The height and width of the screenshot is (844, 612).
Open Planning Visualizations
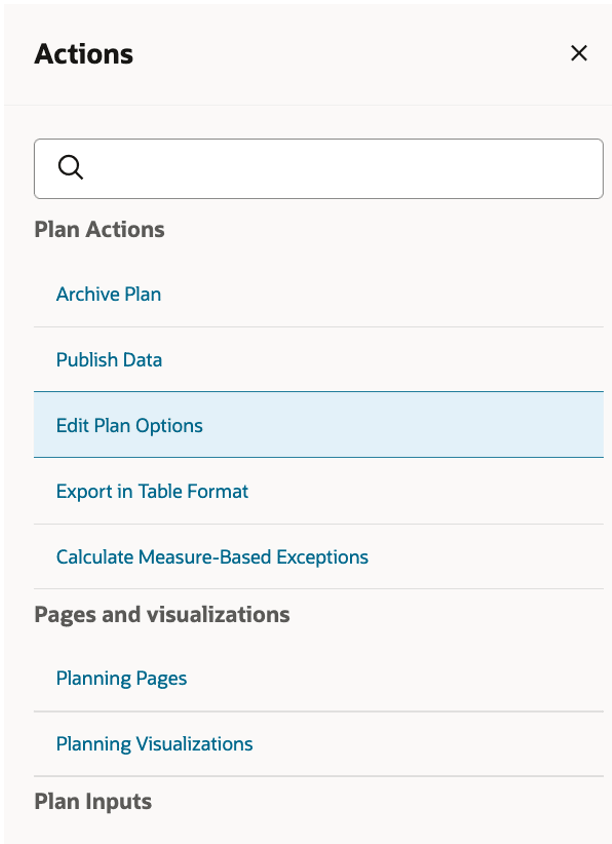pos(154,744)
